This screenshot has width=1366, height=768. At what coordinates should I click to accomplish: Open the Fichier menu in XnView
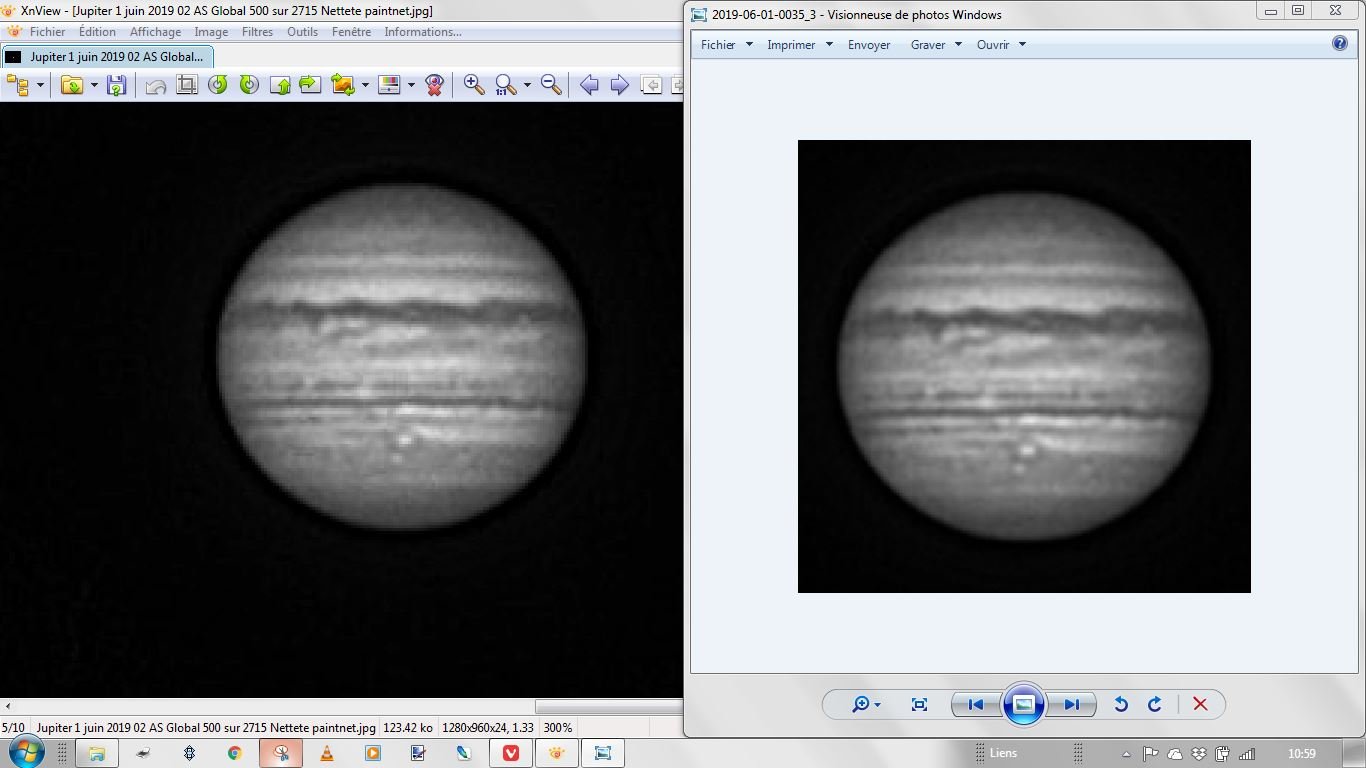[x=47, y=32]
